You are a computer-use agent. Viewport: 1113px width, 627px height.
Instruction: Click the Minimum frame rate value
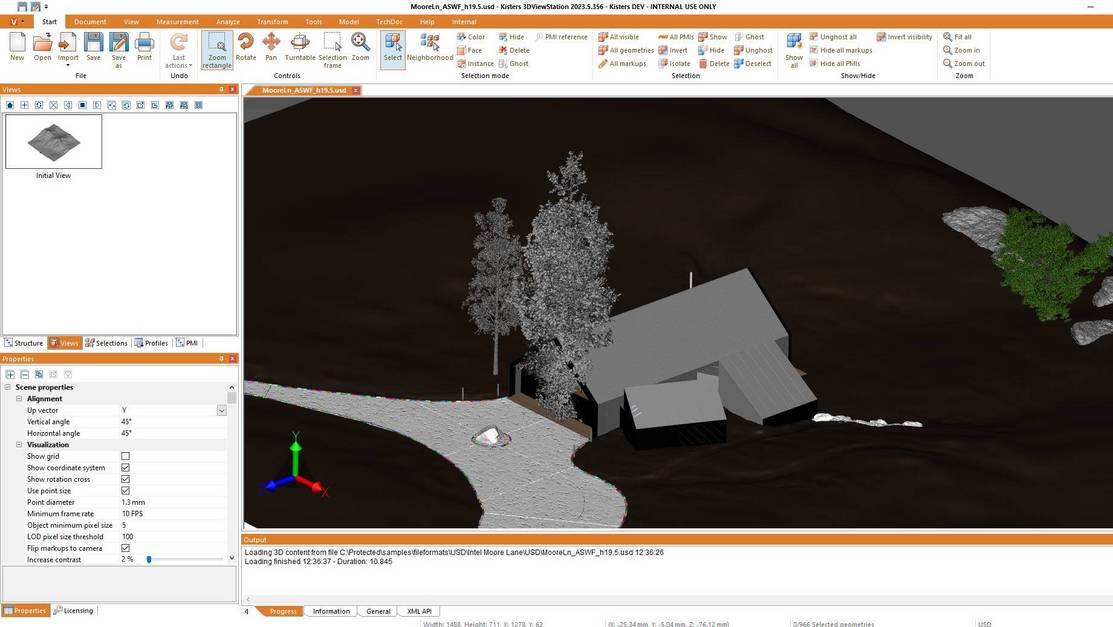point(173,513)
